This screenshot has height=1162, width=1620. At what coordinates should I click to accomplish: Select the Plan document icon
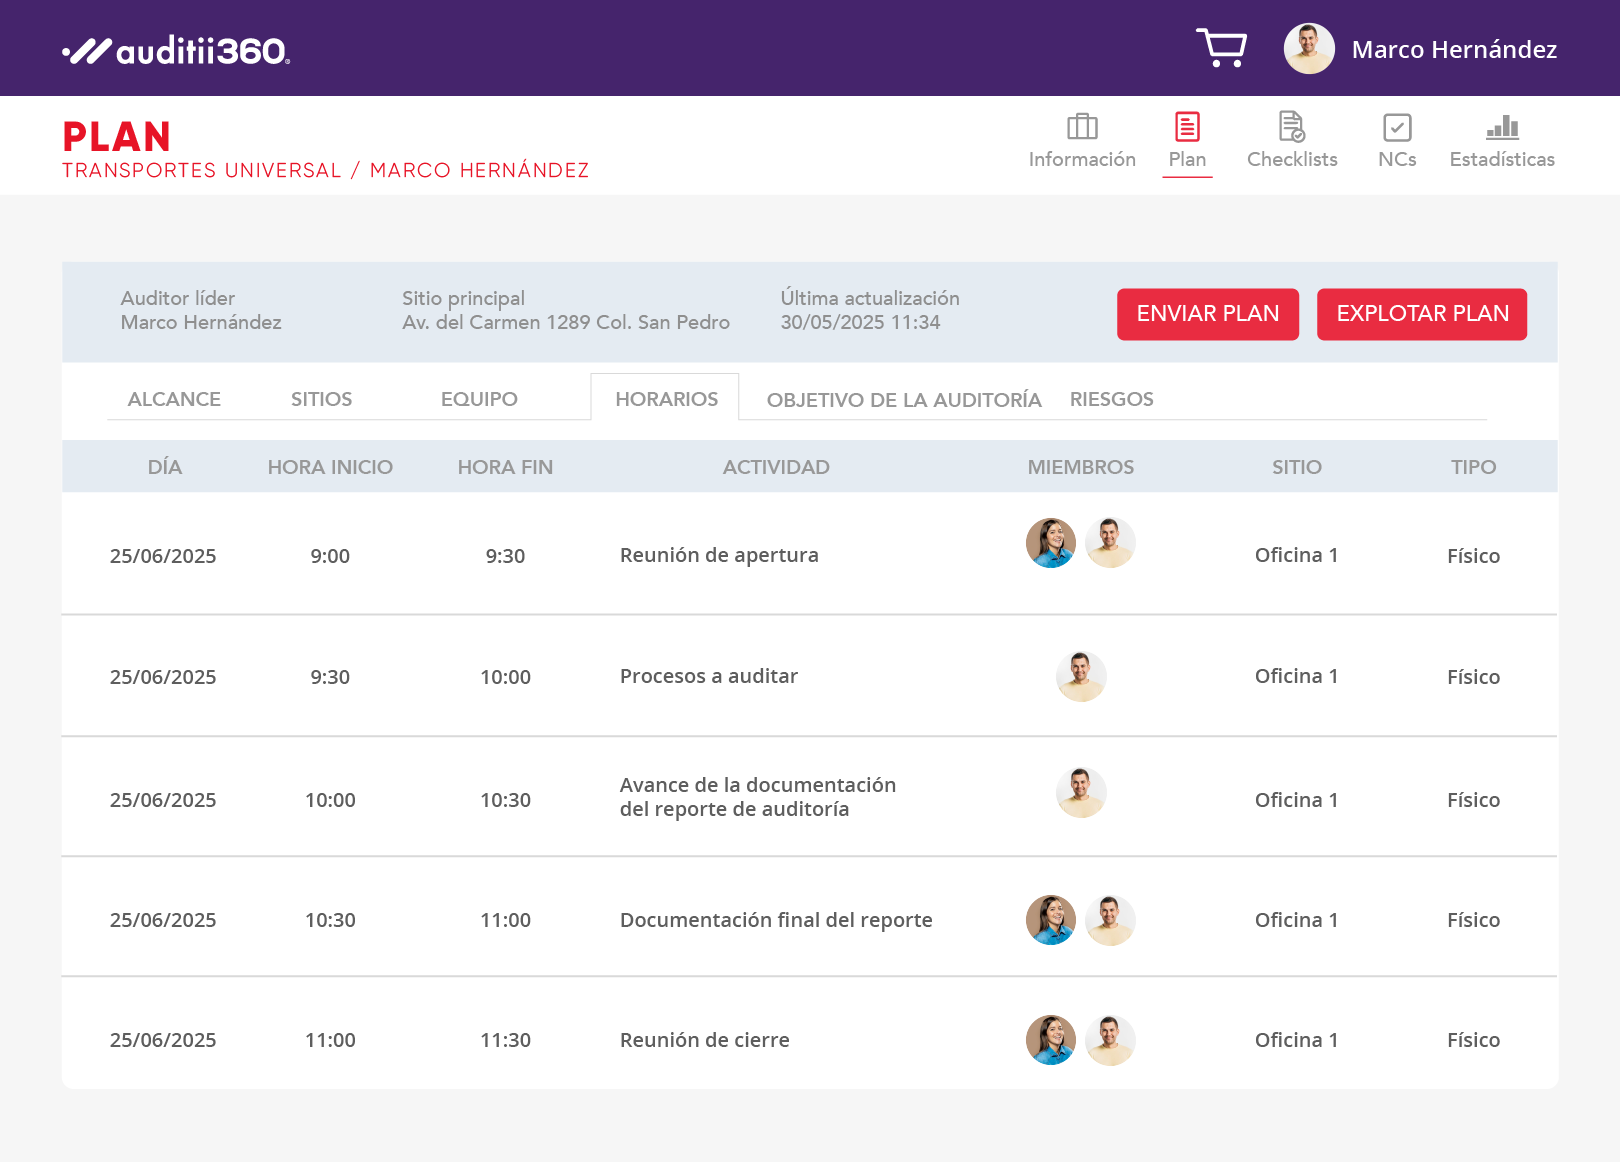click(1187, 127)
